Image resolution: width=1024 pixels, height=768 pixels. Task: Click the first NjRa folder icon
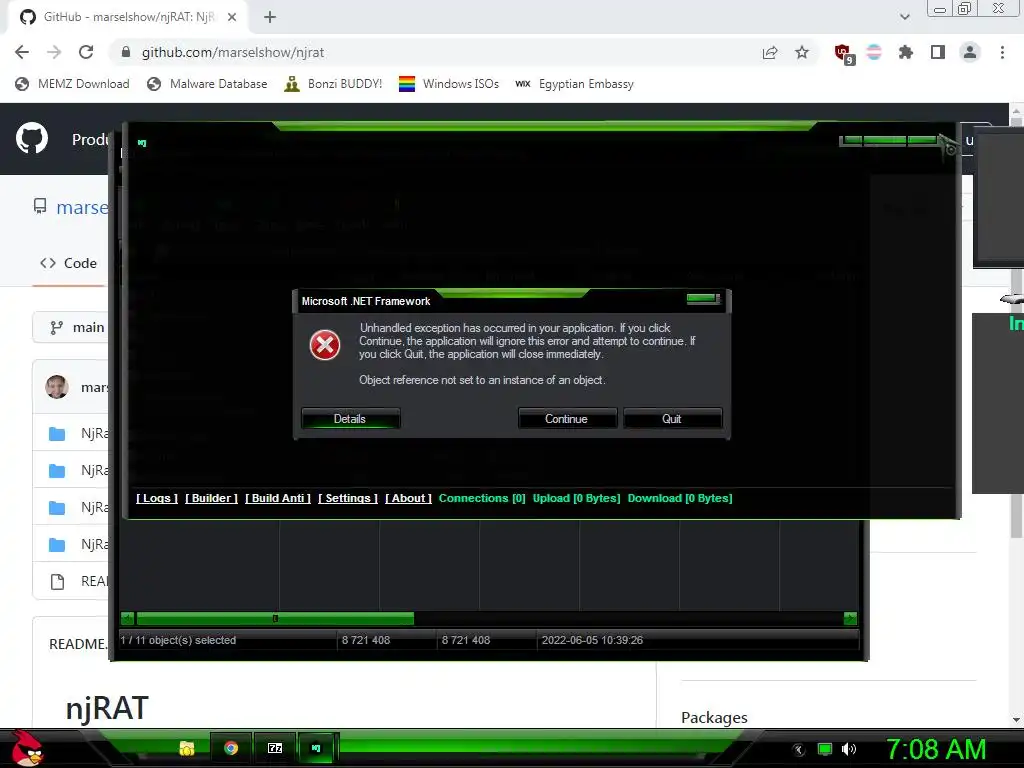point(57,433)
